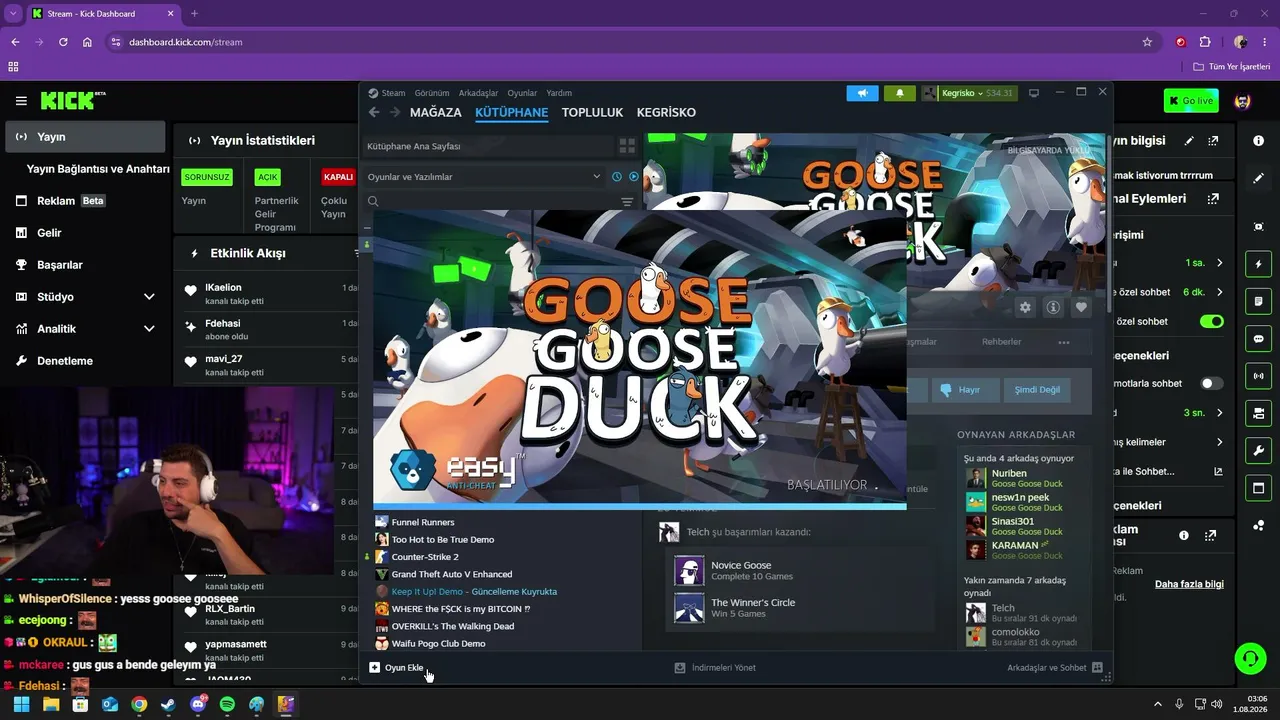Open Kick user avatar menu
This screenshot has width=1280, height=720.
pyautogui.click(x=1243, y=101)
